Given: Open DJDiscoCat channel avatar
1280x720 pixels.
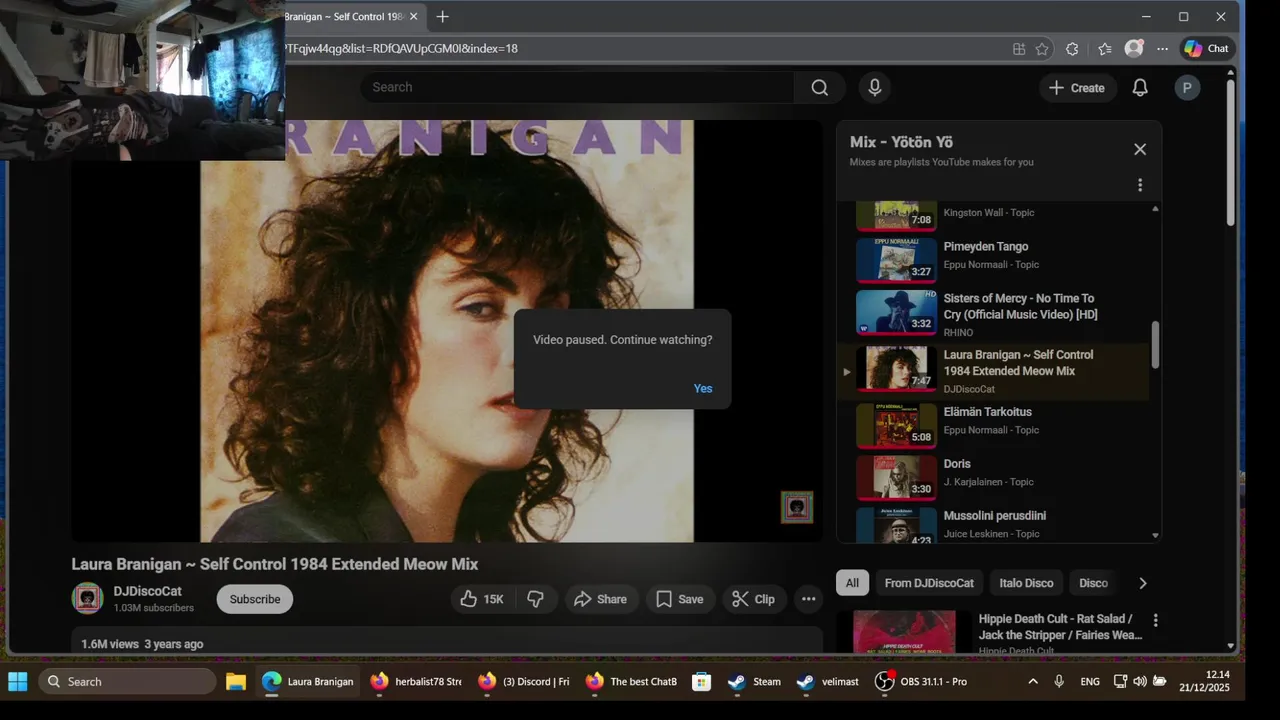Looking at the screenshot, I should pyautogui.click(x=88, y=598).
